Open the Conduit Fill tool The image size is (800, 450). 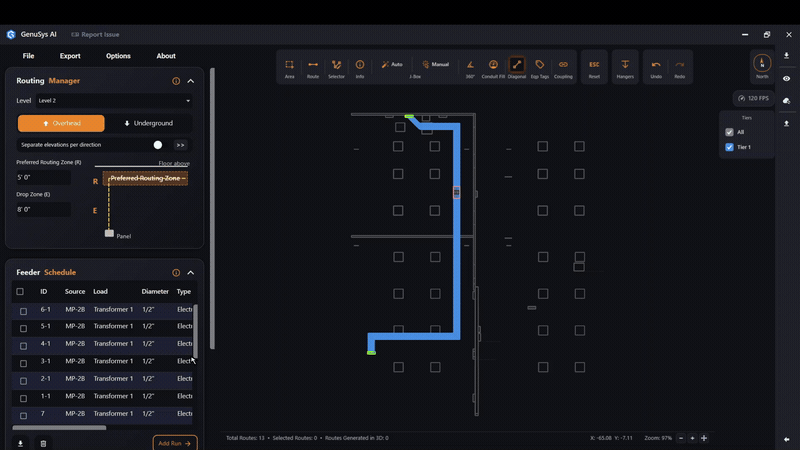[x=493, y=68]
